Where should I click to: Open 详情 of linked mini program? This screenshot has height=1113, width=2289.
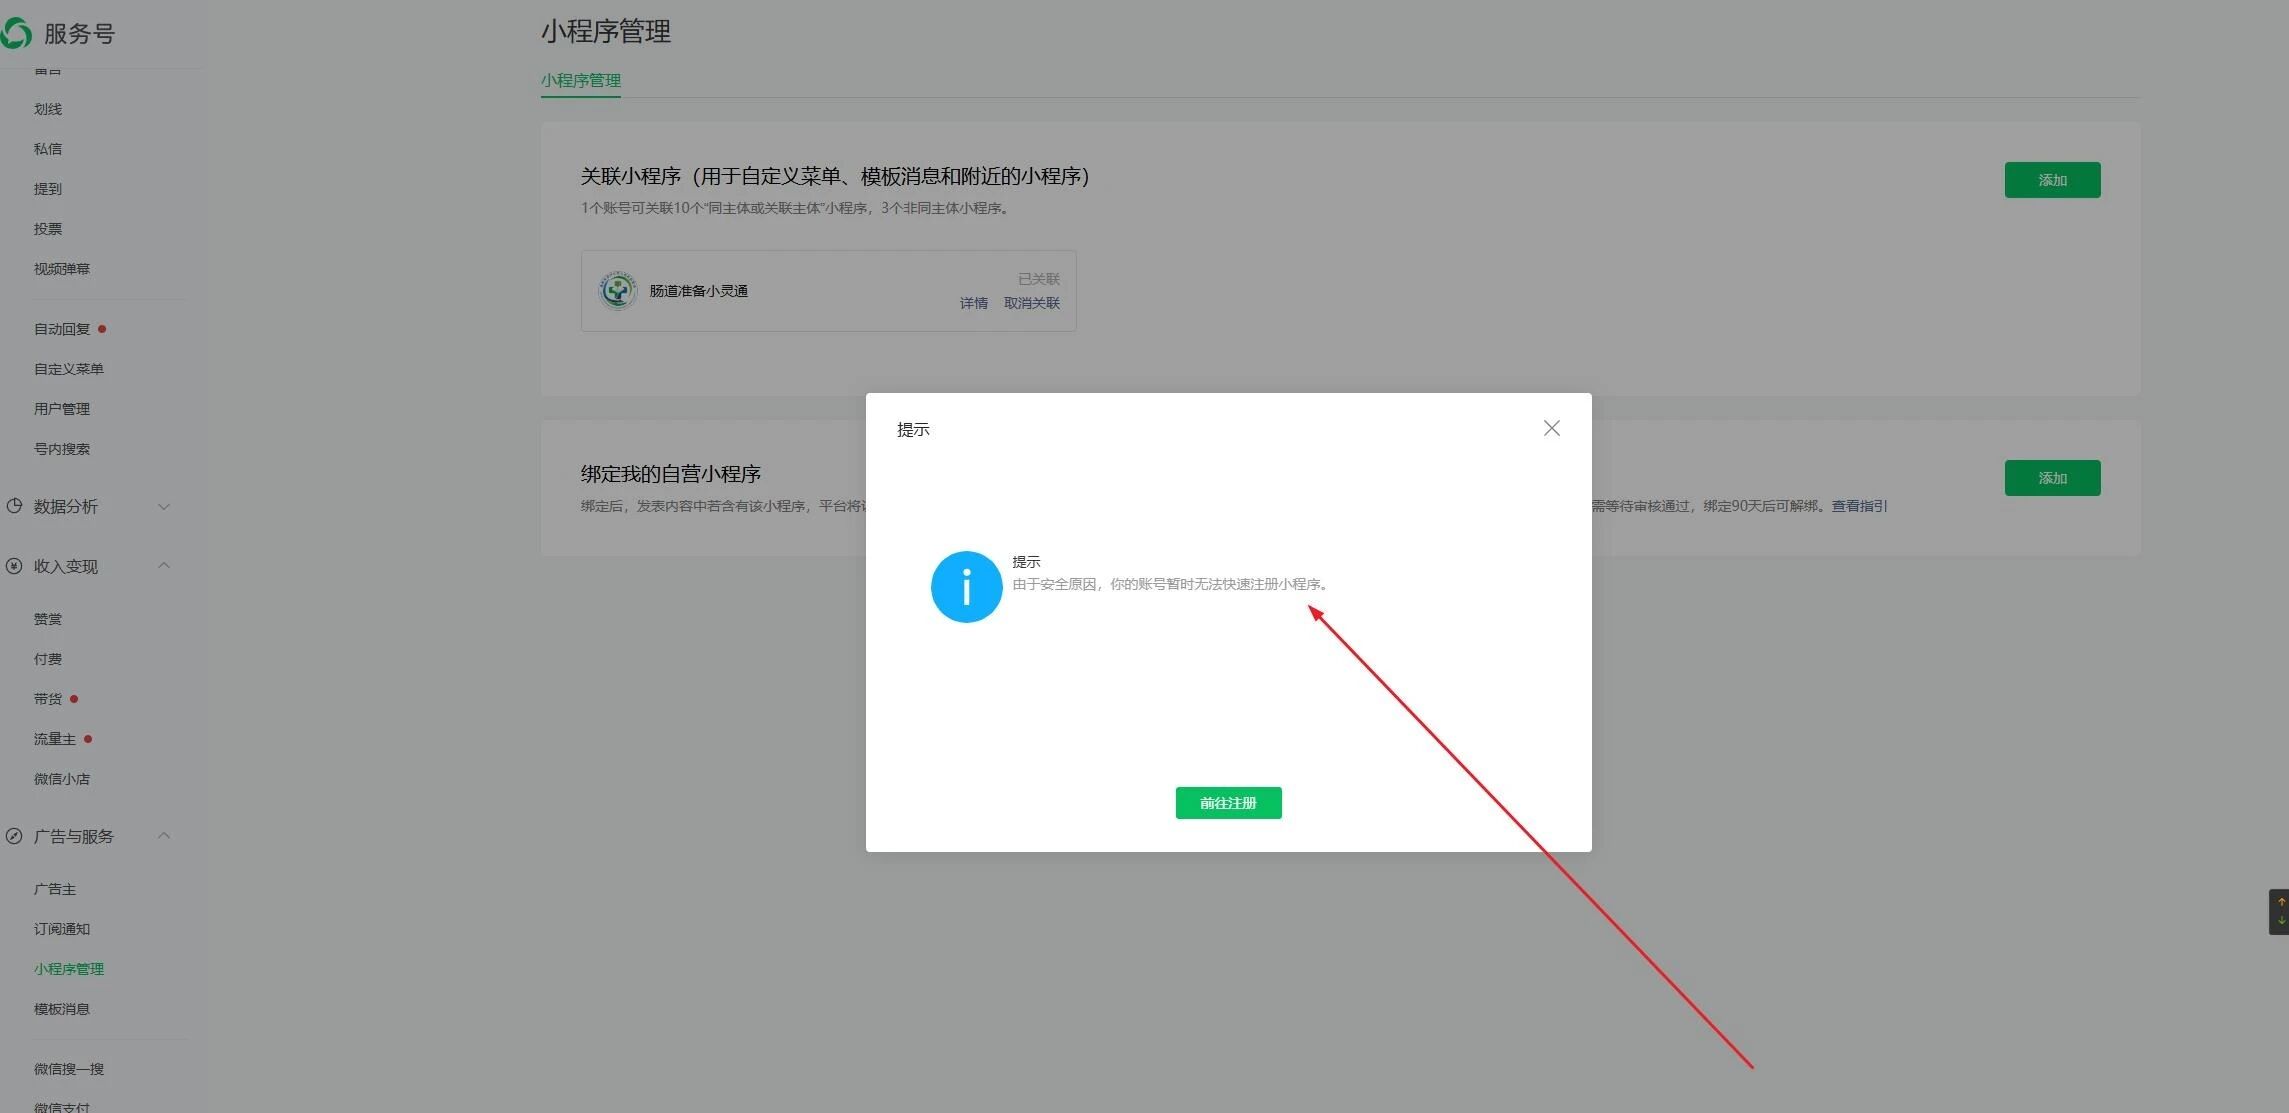tap(973, 303)
